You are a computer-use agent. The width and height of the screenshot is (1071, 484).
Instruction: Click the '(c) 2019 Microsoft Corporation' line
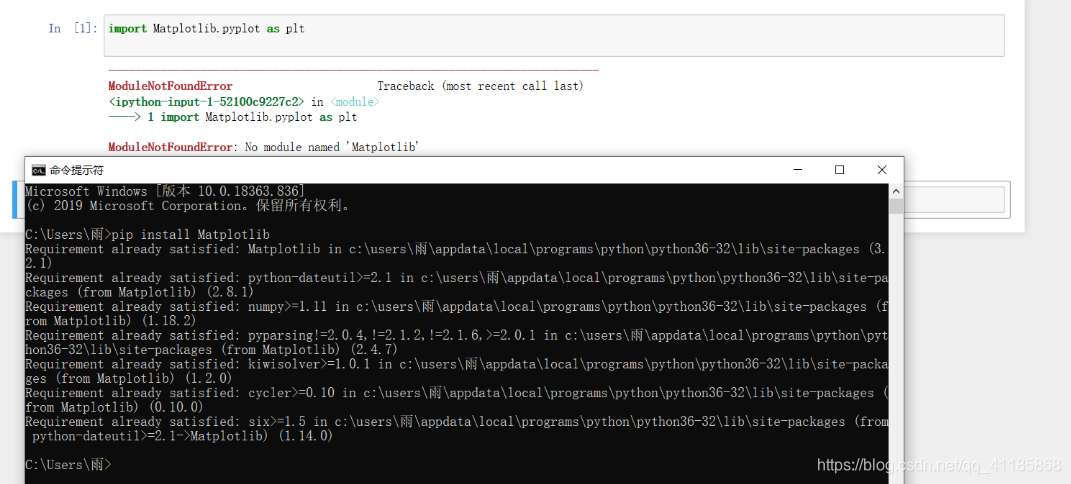click(188, 205)
